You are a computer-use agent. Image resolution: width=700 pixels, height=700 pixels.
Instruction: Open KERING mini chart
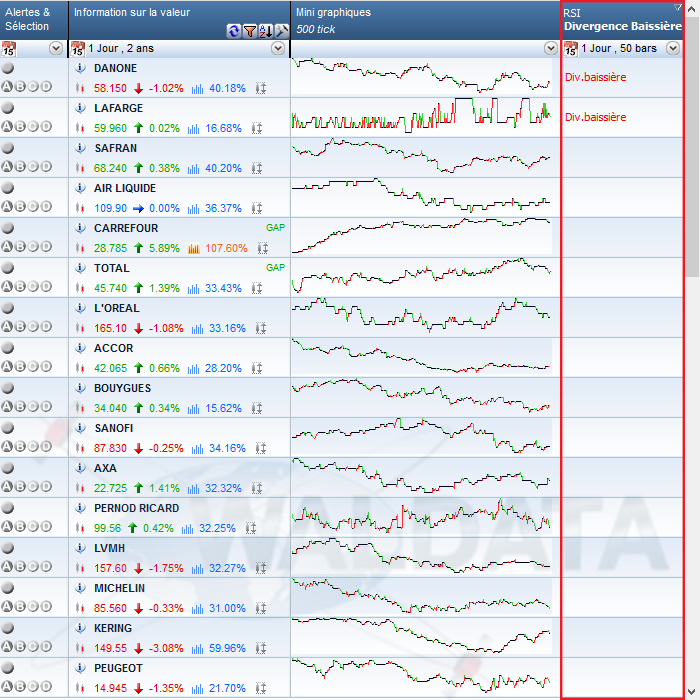coord(422,637)
